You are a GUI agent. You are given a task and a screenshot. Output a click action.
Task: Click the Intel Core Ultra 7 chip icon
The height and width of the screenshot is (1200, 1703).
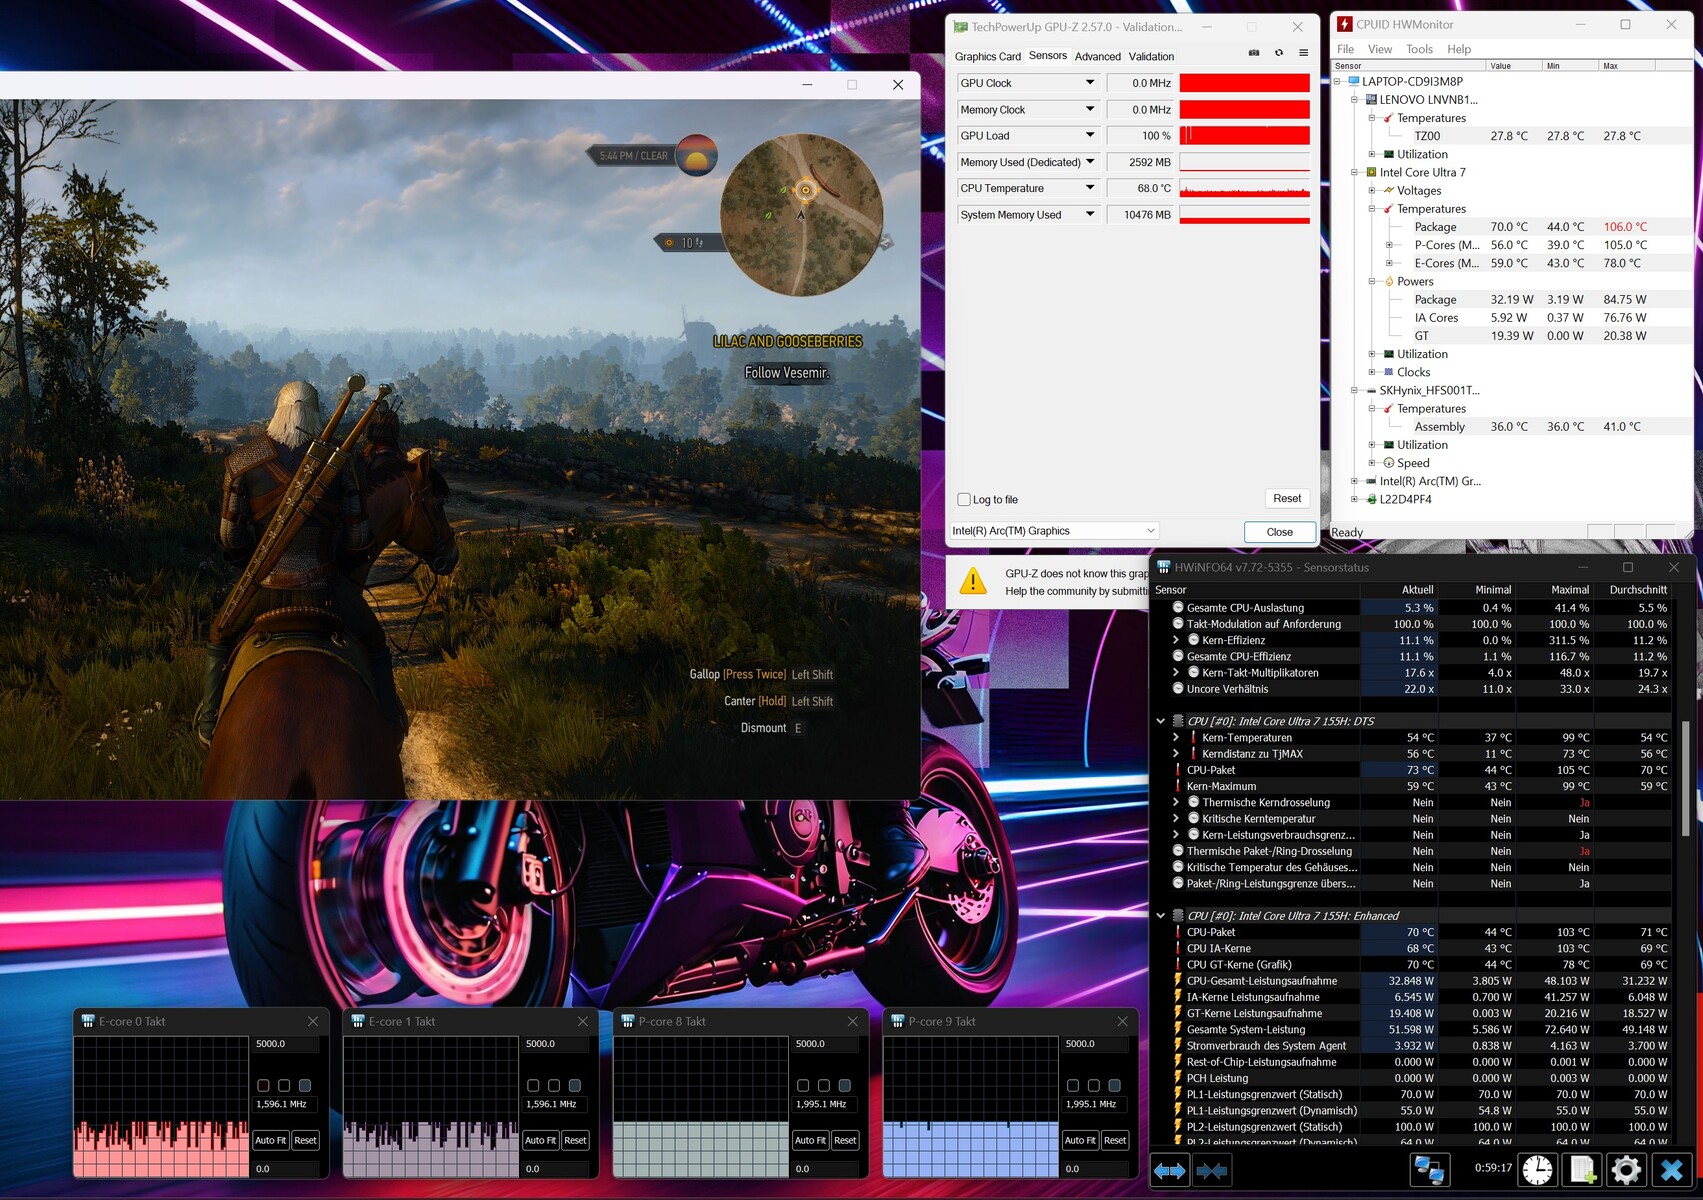(1371, 172)
